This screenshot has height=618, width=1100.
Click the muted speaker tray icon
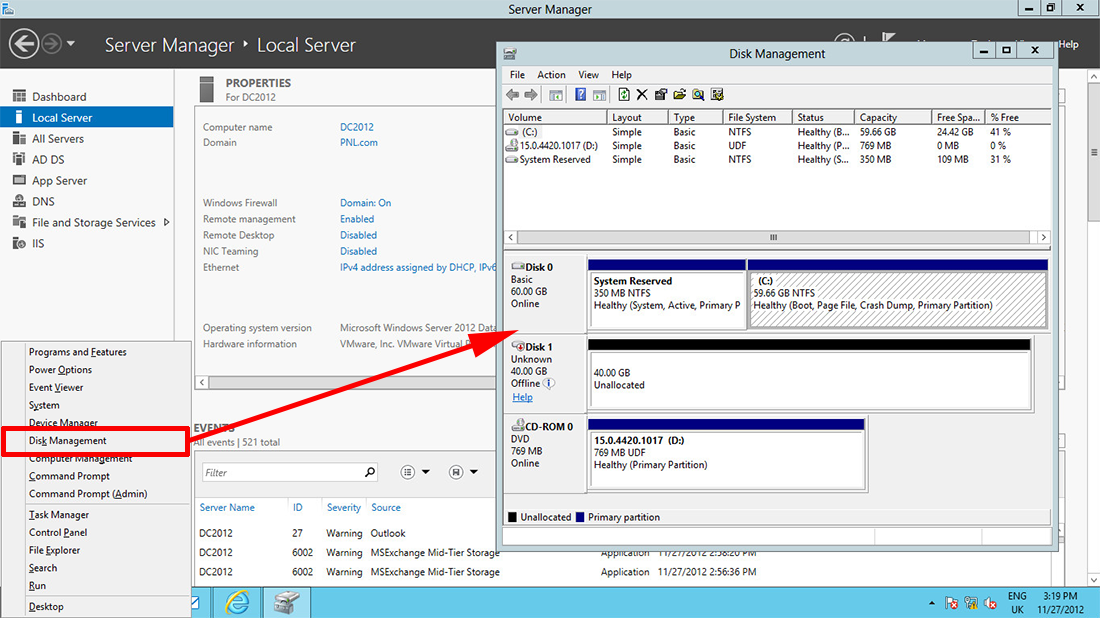tap(991, 603)
